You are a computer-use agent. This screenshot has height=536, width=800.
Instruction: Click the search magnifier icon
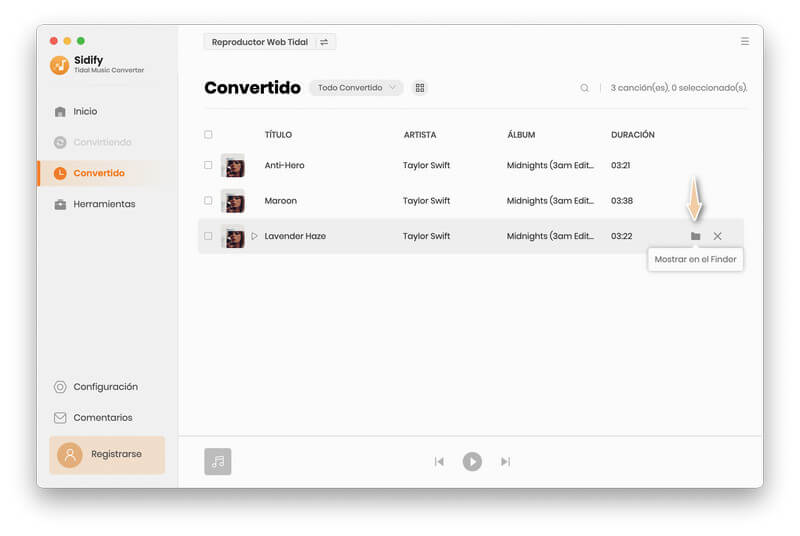click(584, 88)
